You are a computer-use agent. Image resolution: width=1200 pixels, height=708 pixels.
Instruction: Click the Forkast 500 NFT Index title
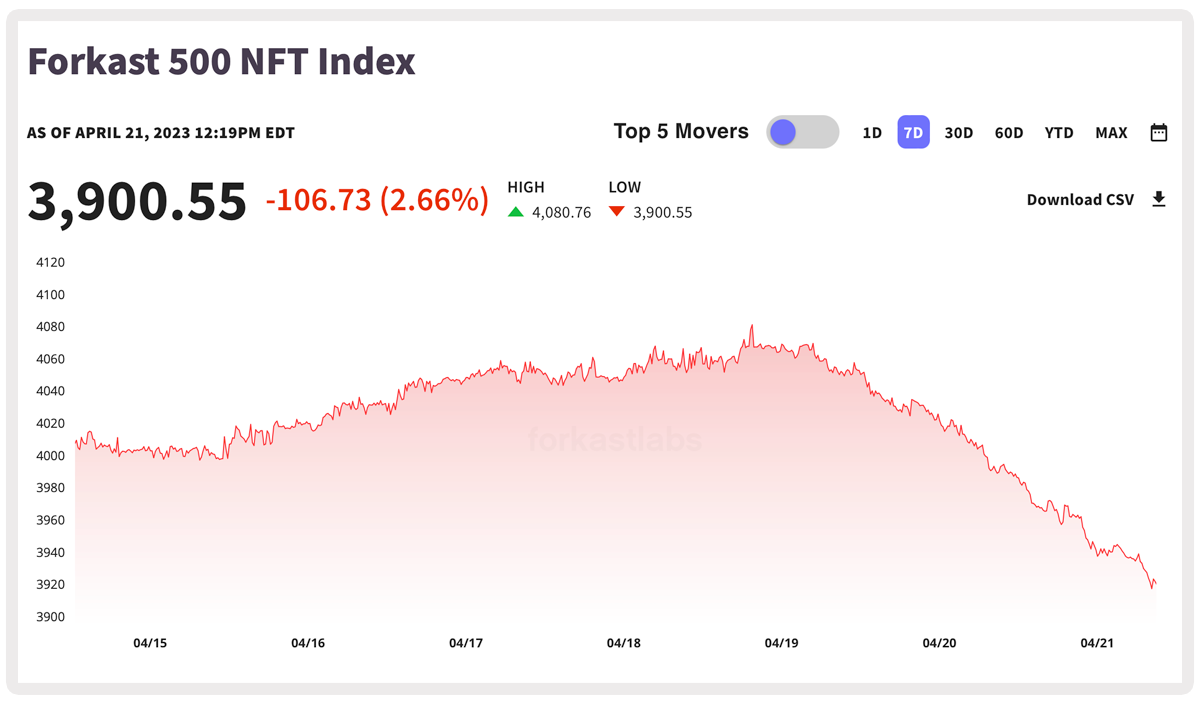point(221,62)
